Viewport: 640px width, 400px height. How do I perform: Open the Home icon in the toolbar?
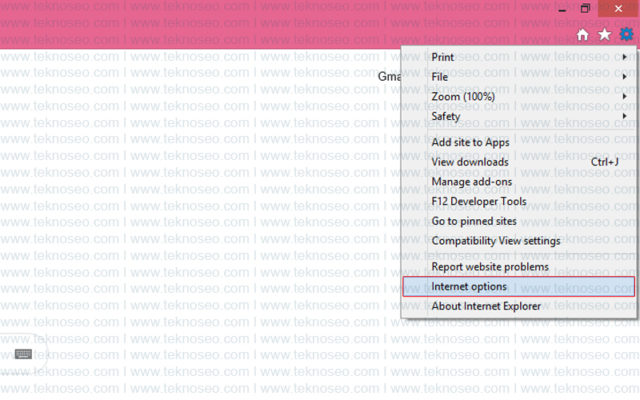tap(582, 35)
